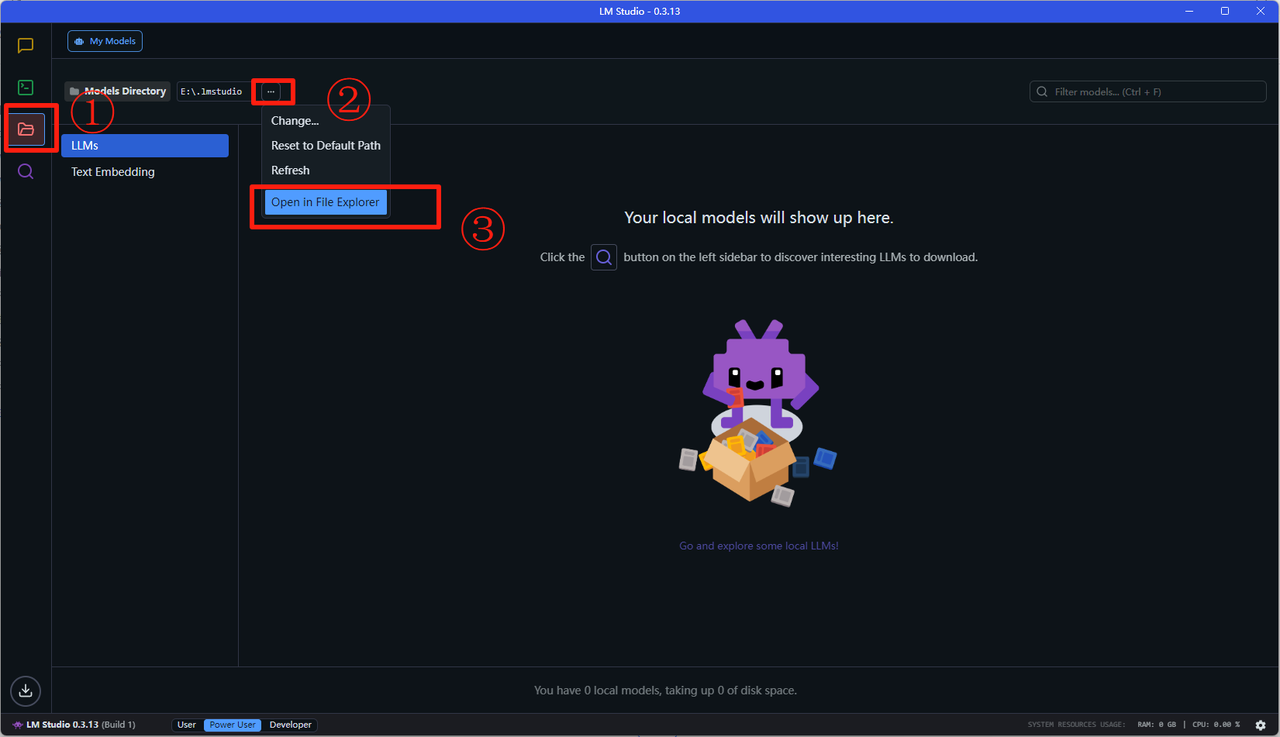This screenshot has height=737, width=1280.
Task: Choose Change... in the directory menu
Action: coord(295,121)
